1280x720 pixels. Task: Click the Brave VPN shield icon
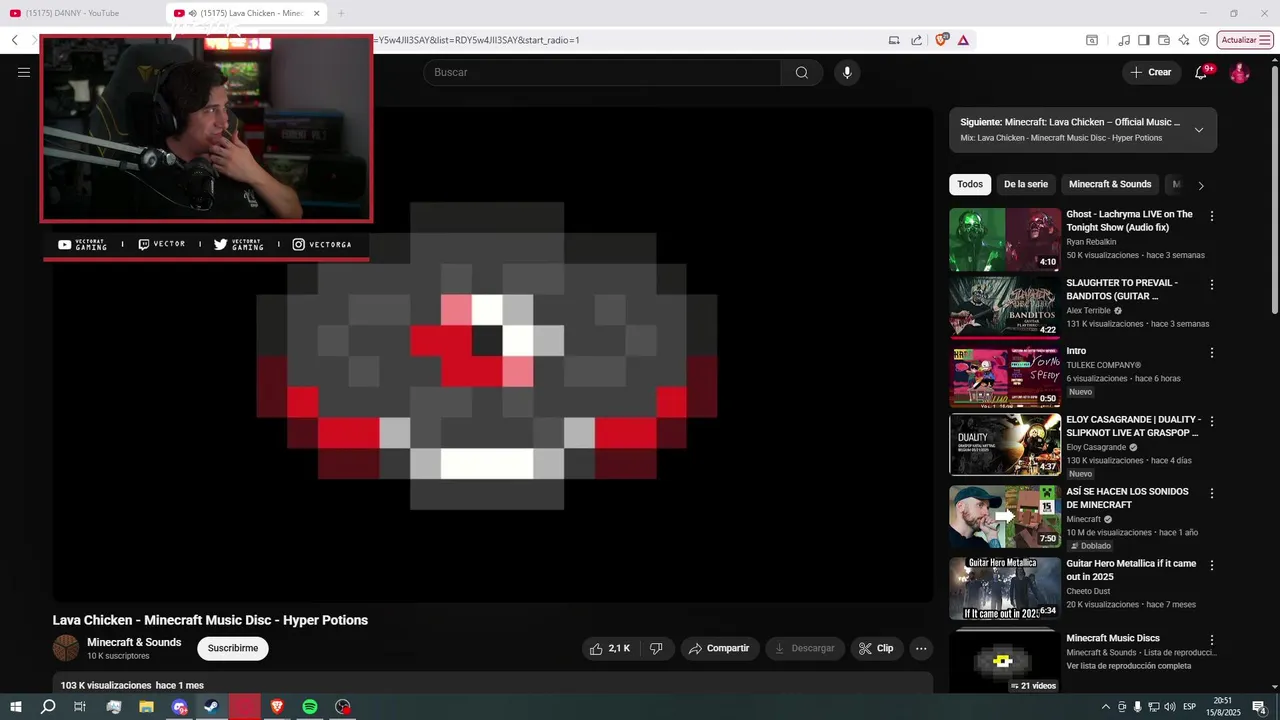1204,40
